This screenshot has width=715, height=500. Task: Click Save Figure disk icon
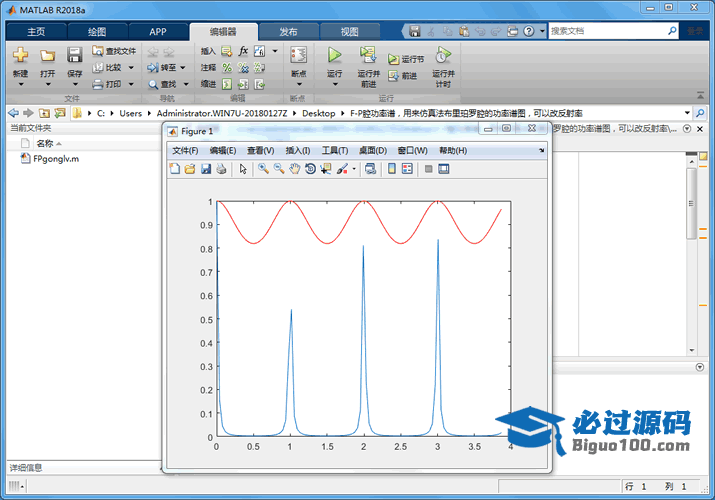206,169
